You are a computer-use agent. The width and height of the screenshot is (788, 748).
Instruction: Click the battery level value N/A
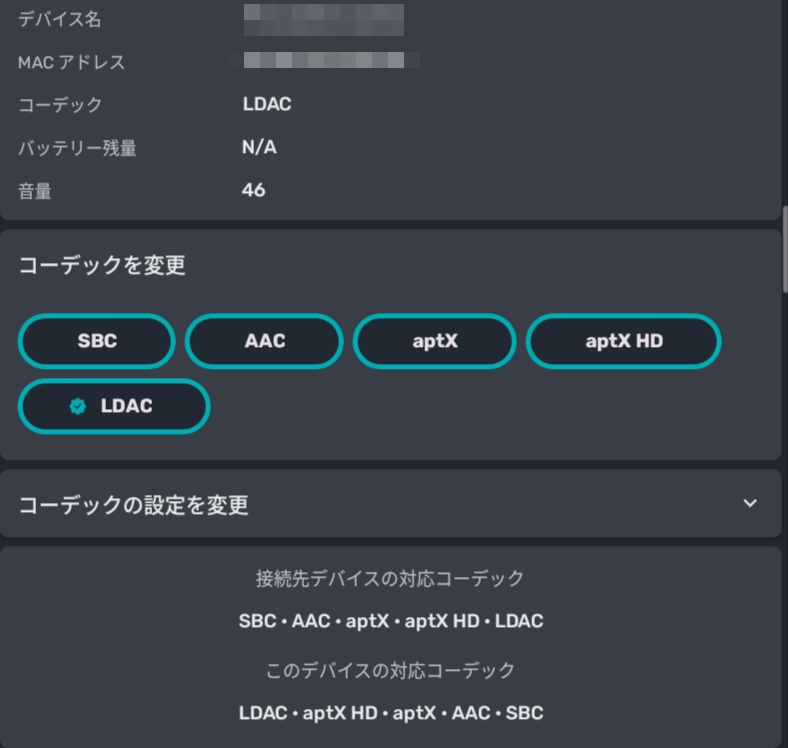(259, 147)
